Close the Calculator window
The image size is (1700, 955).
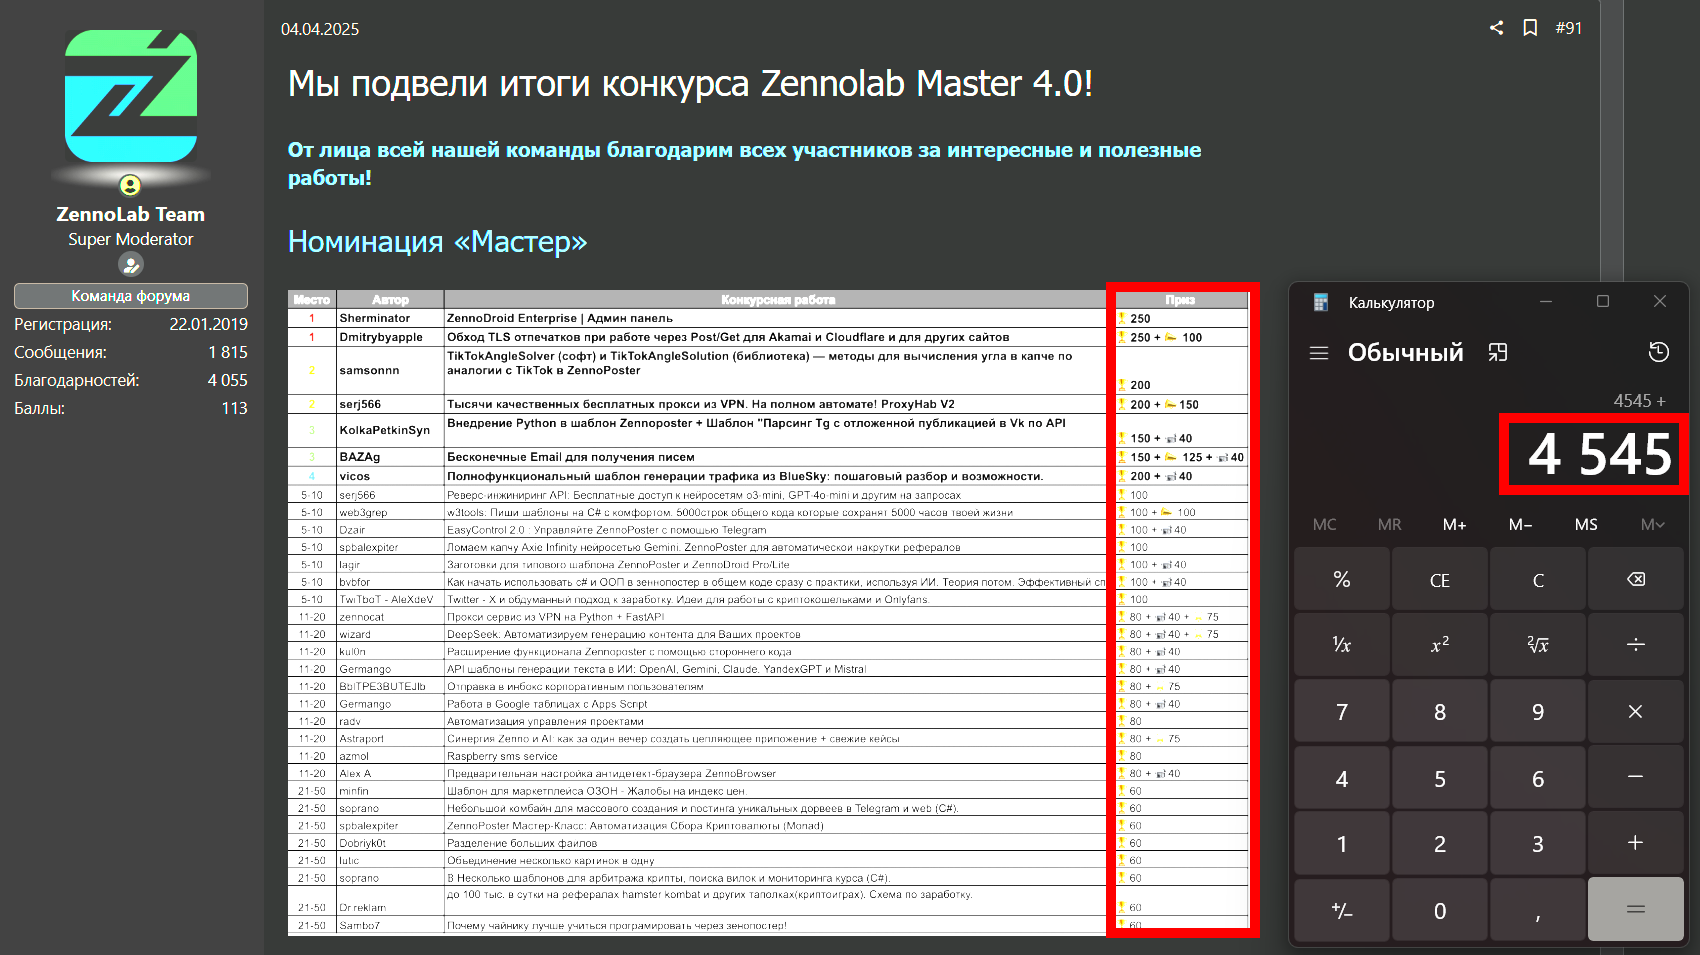[x=1660, y=301]
